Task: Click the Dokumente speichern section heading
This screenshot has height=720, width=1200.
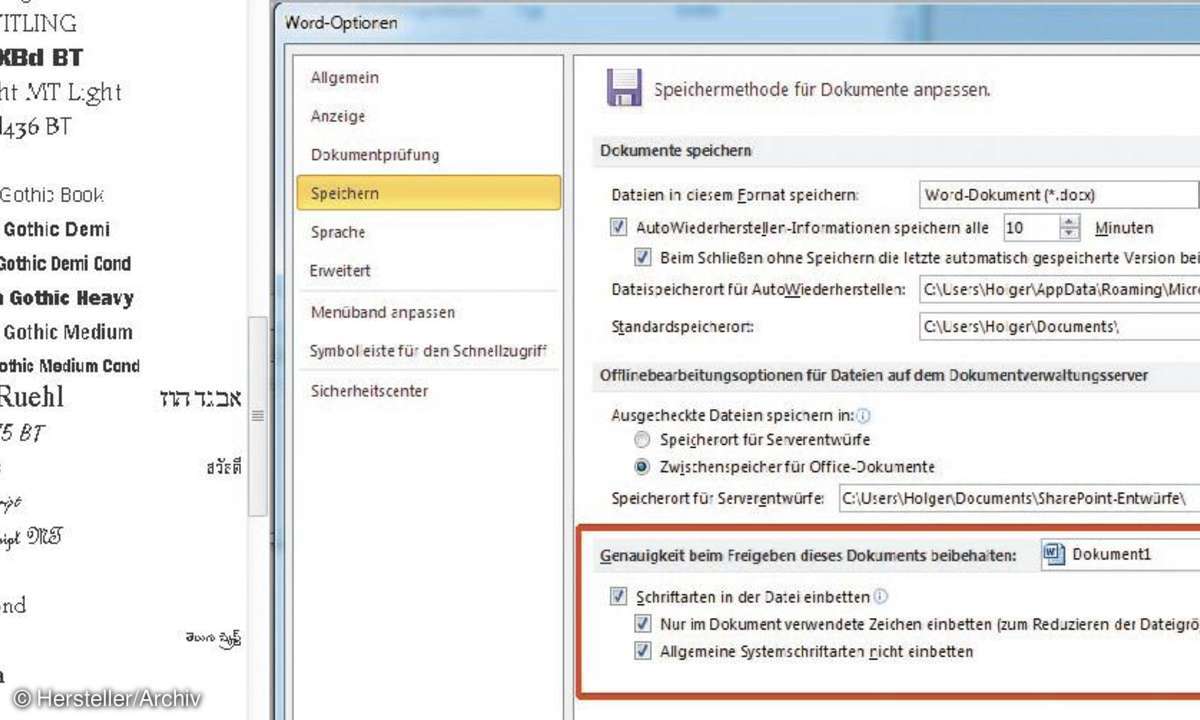Action: [675, 150]
